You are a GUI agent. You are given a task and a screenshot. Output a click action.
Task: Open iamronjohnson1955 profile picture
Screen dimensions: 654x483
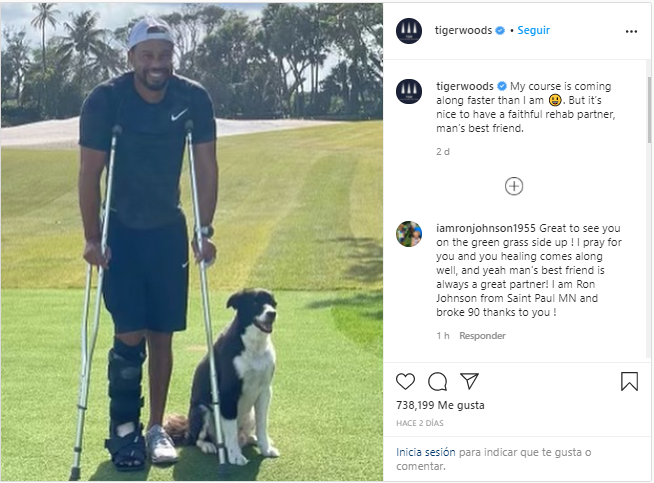(x=409, y=234)
